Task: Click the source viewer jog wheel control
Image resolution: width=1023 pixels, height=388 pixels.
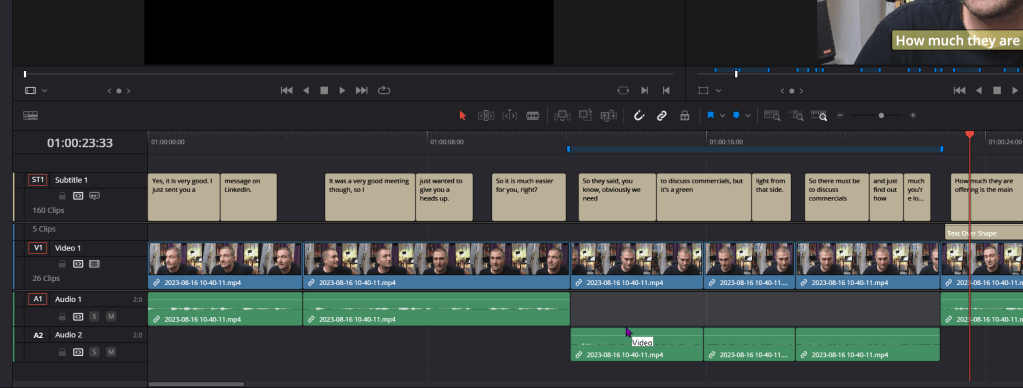Action: click(x=119, y=91)
